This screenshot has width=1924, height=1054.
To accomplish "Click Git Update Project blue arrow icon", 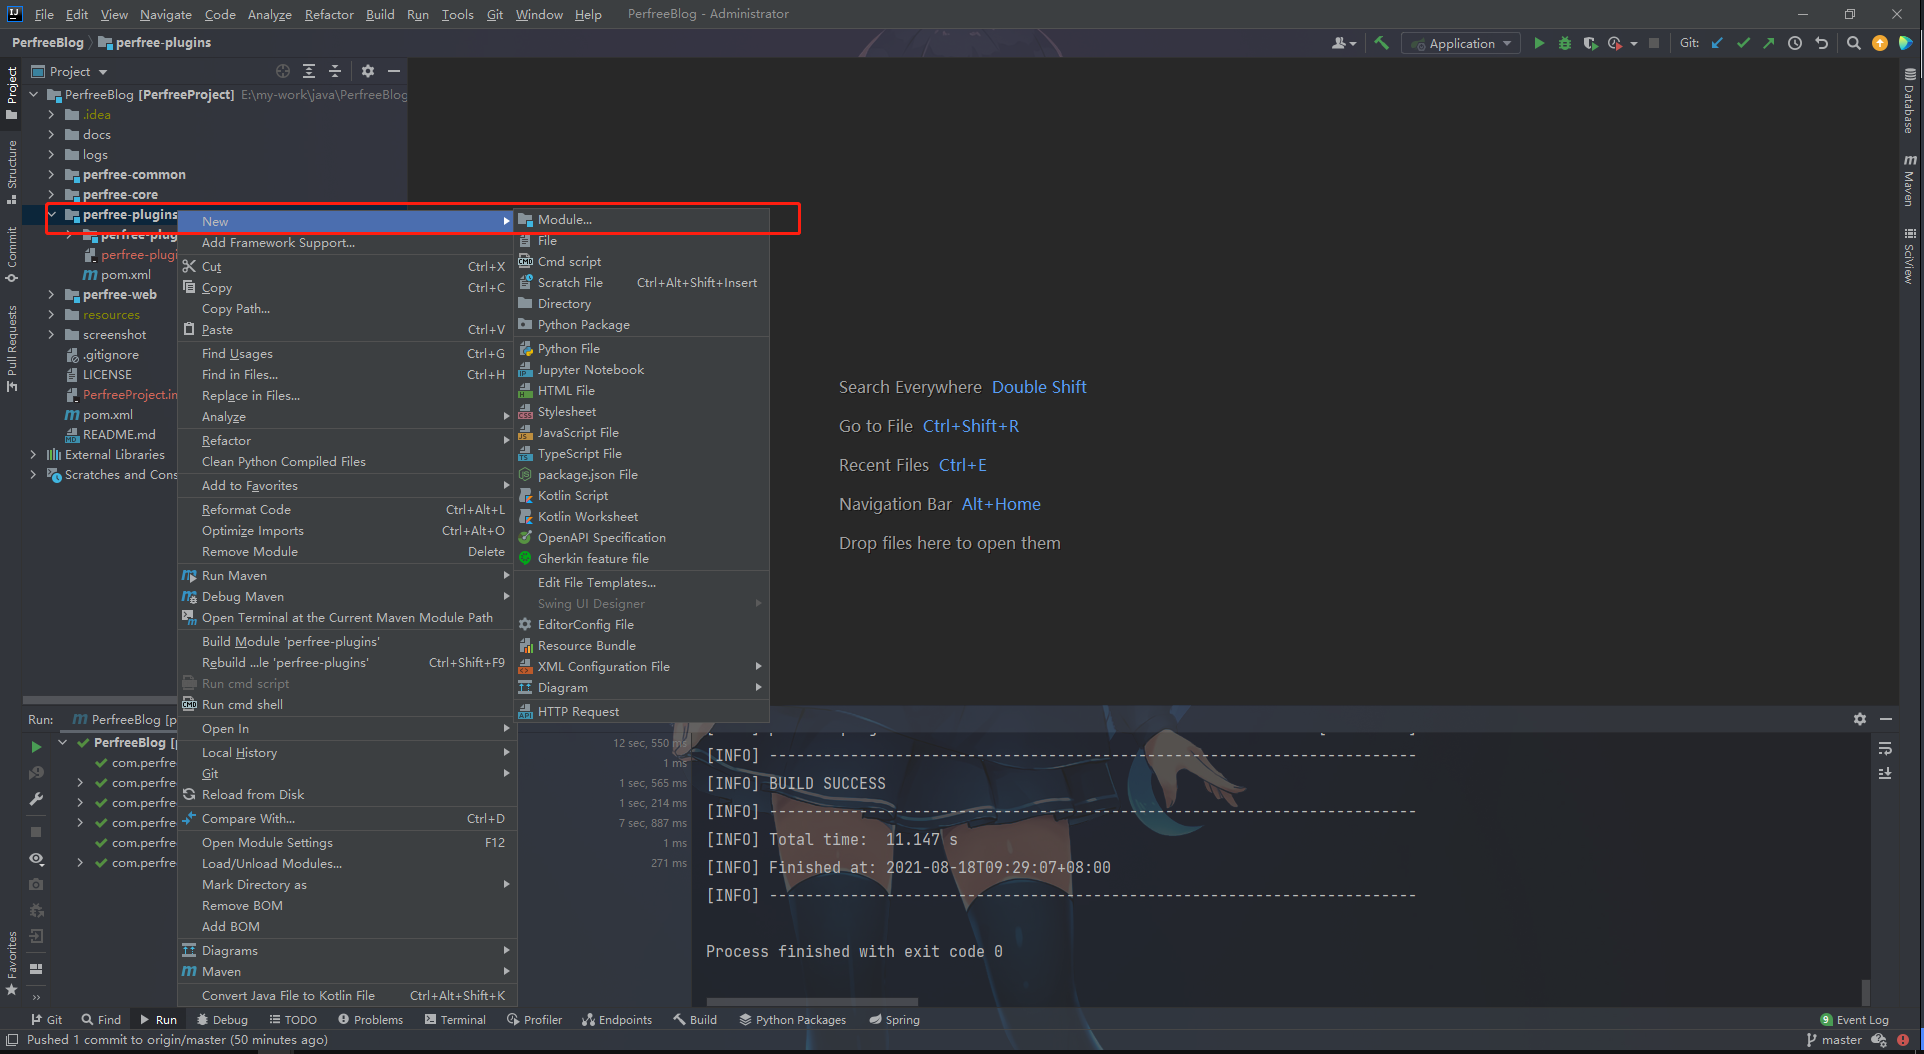I will tap(1717, 43).
